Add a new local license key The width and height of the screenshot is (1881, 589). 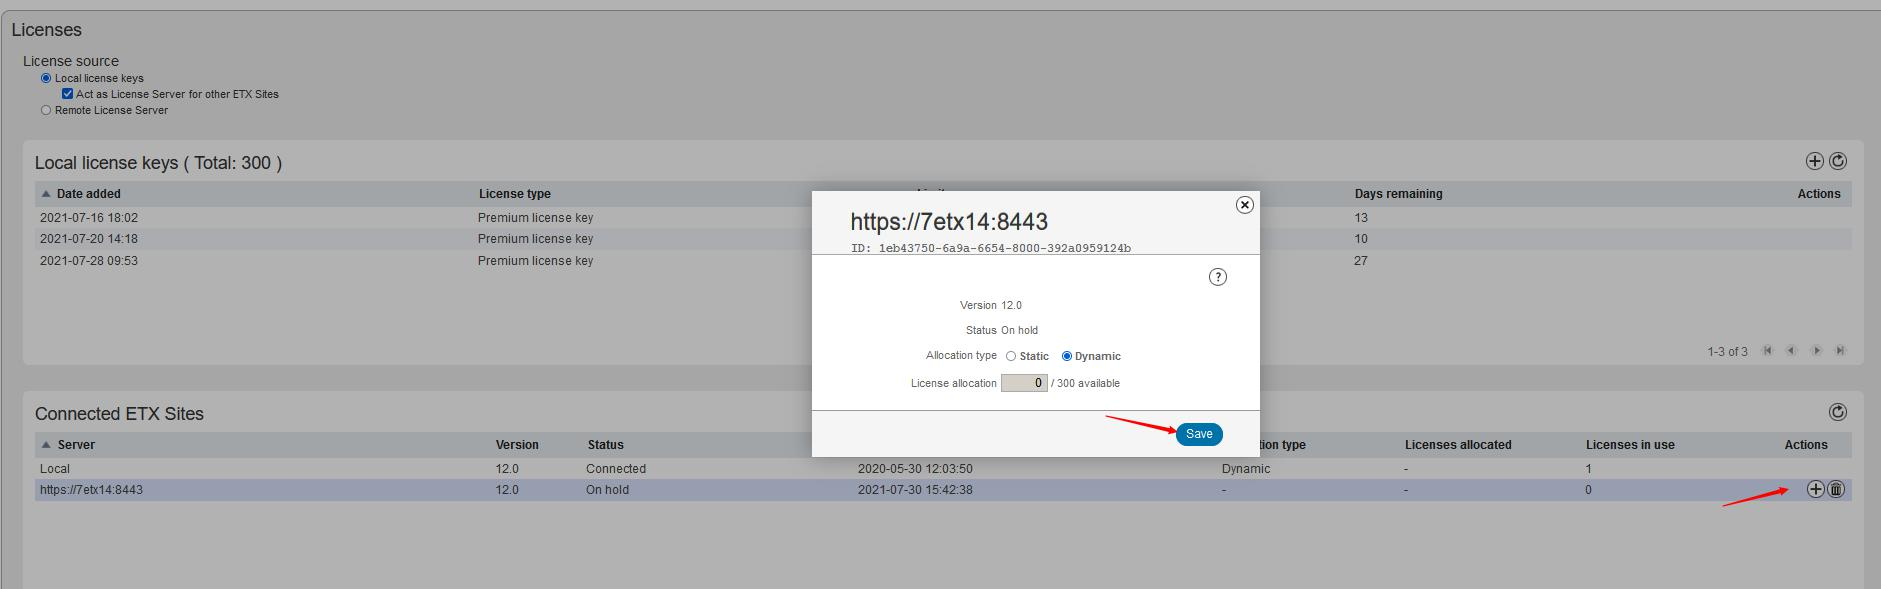click(1815, 161)
